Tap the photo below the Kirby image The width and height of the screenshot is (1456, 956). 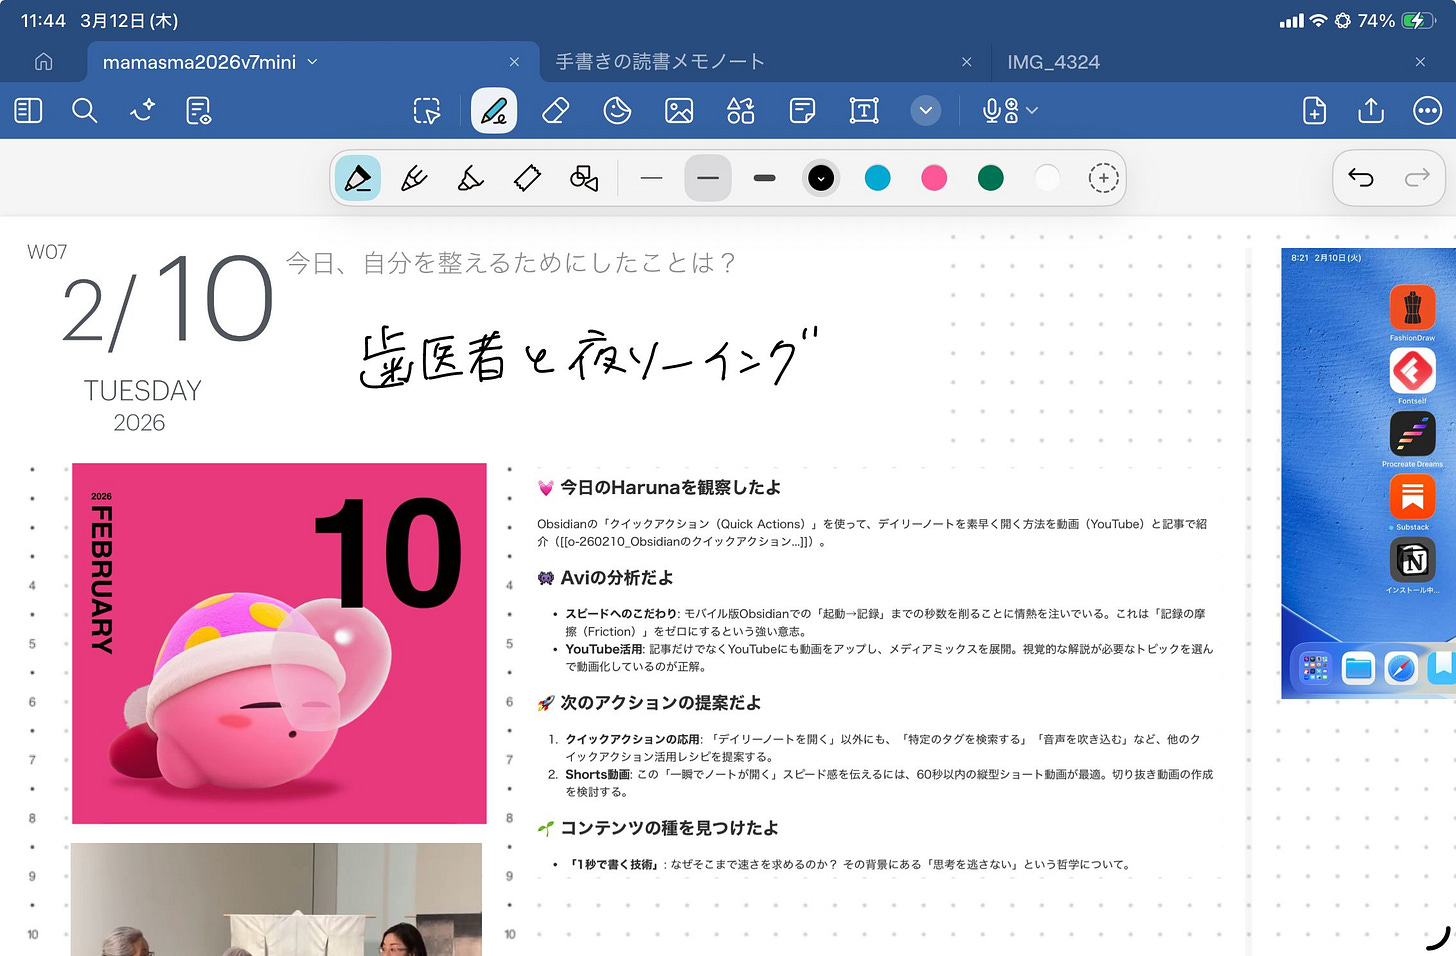[276, 899]
